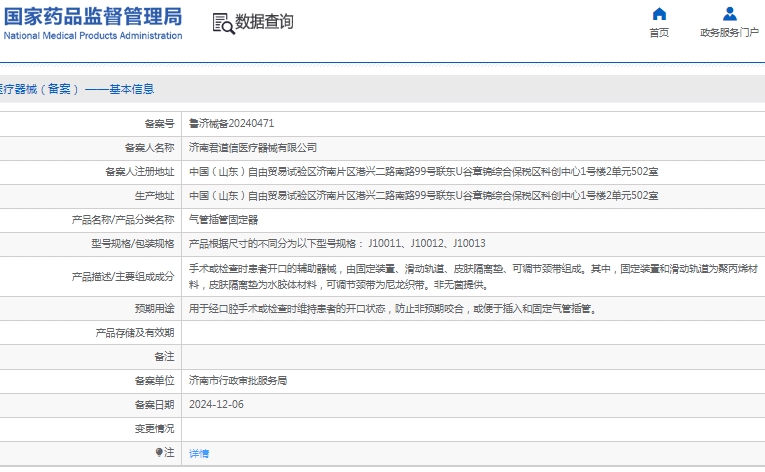Image resolution: width=765 pixels, height=472 pixels.
Task: Click the lightbulb icon beside 注
Action: (x=159, y=452)
